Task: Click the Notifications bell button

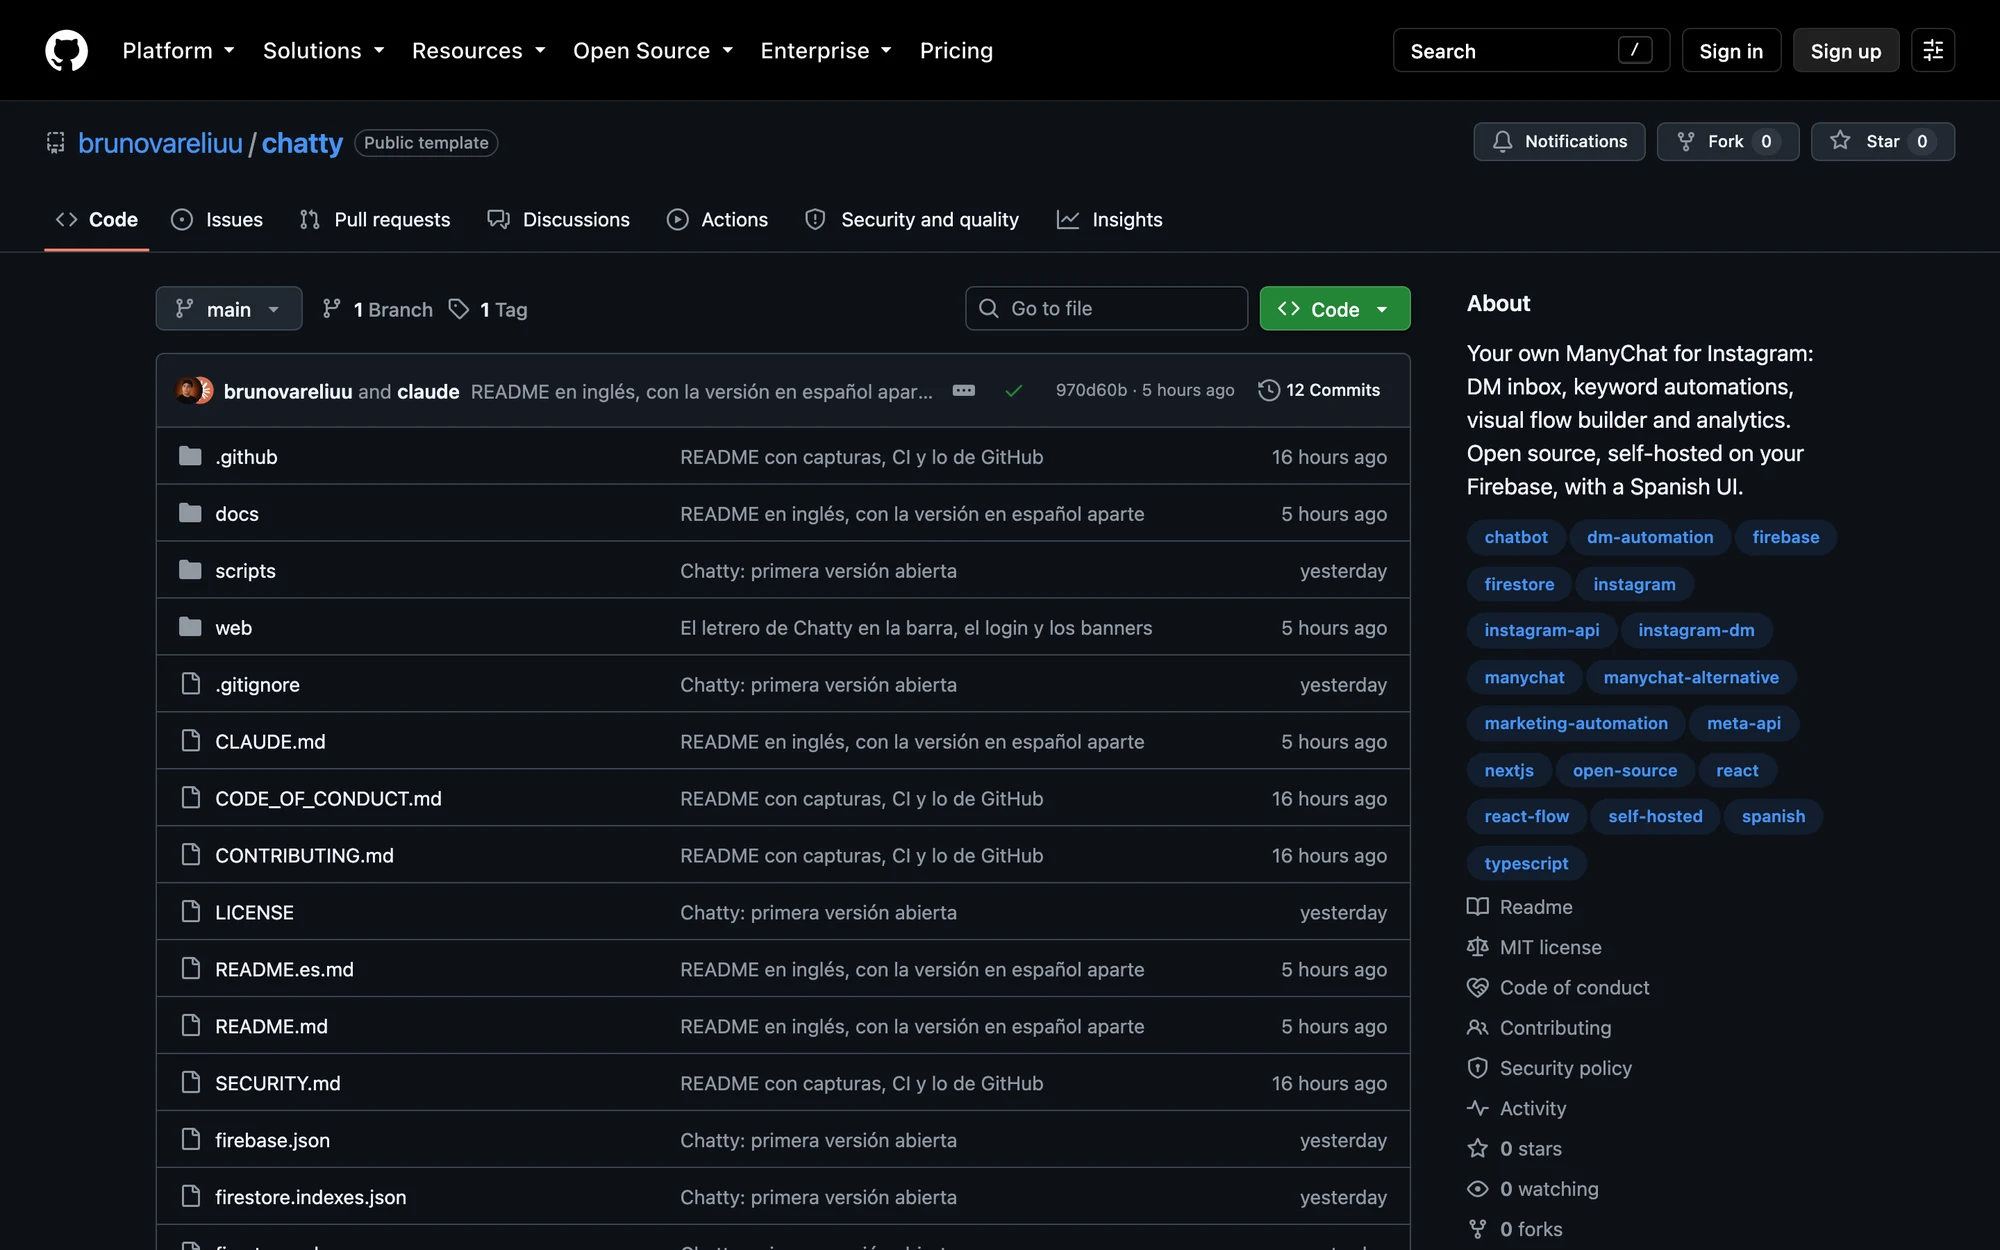Action: (1559, 141)
